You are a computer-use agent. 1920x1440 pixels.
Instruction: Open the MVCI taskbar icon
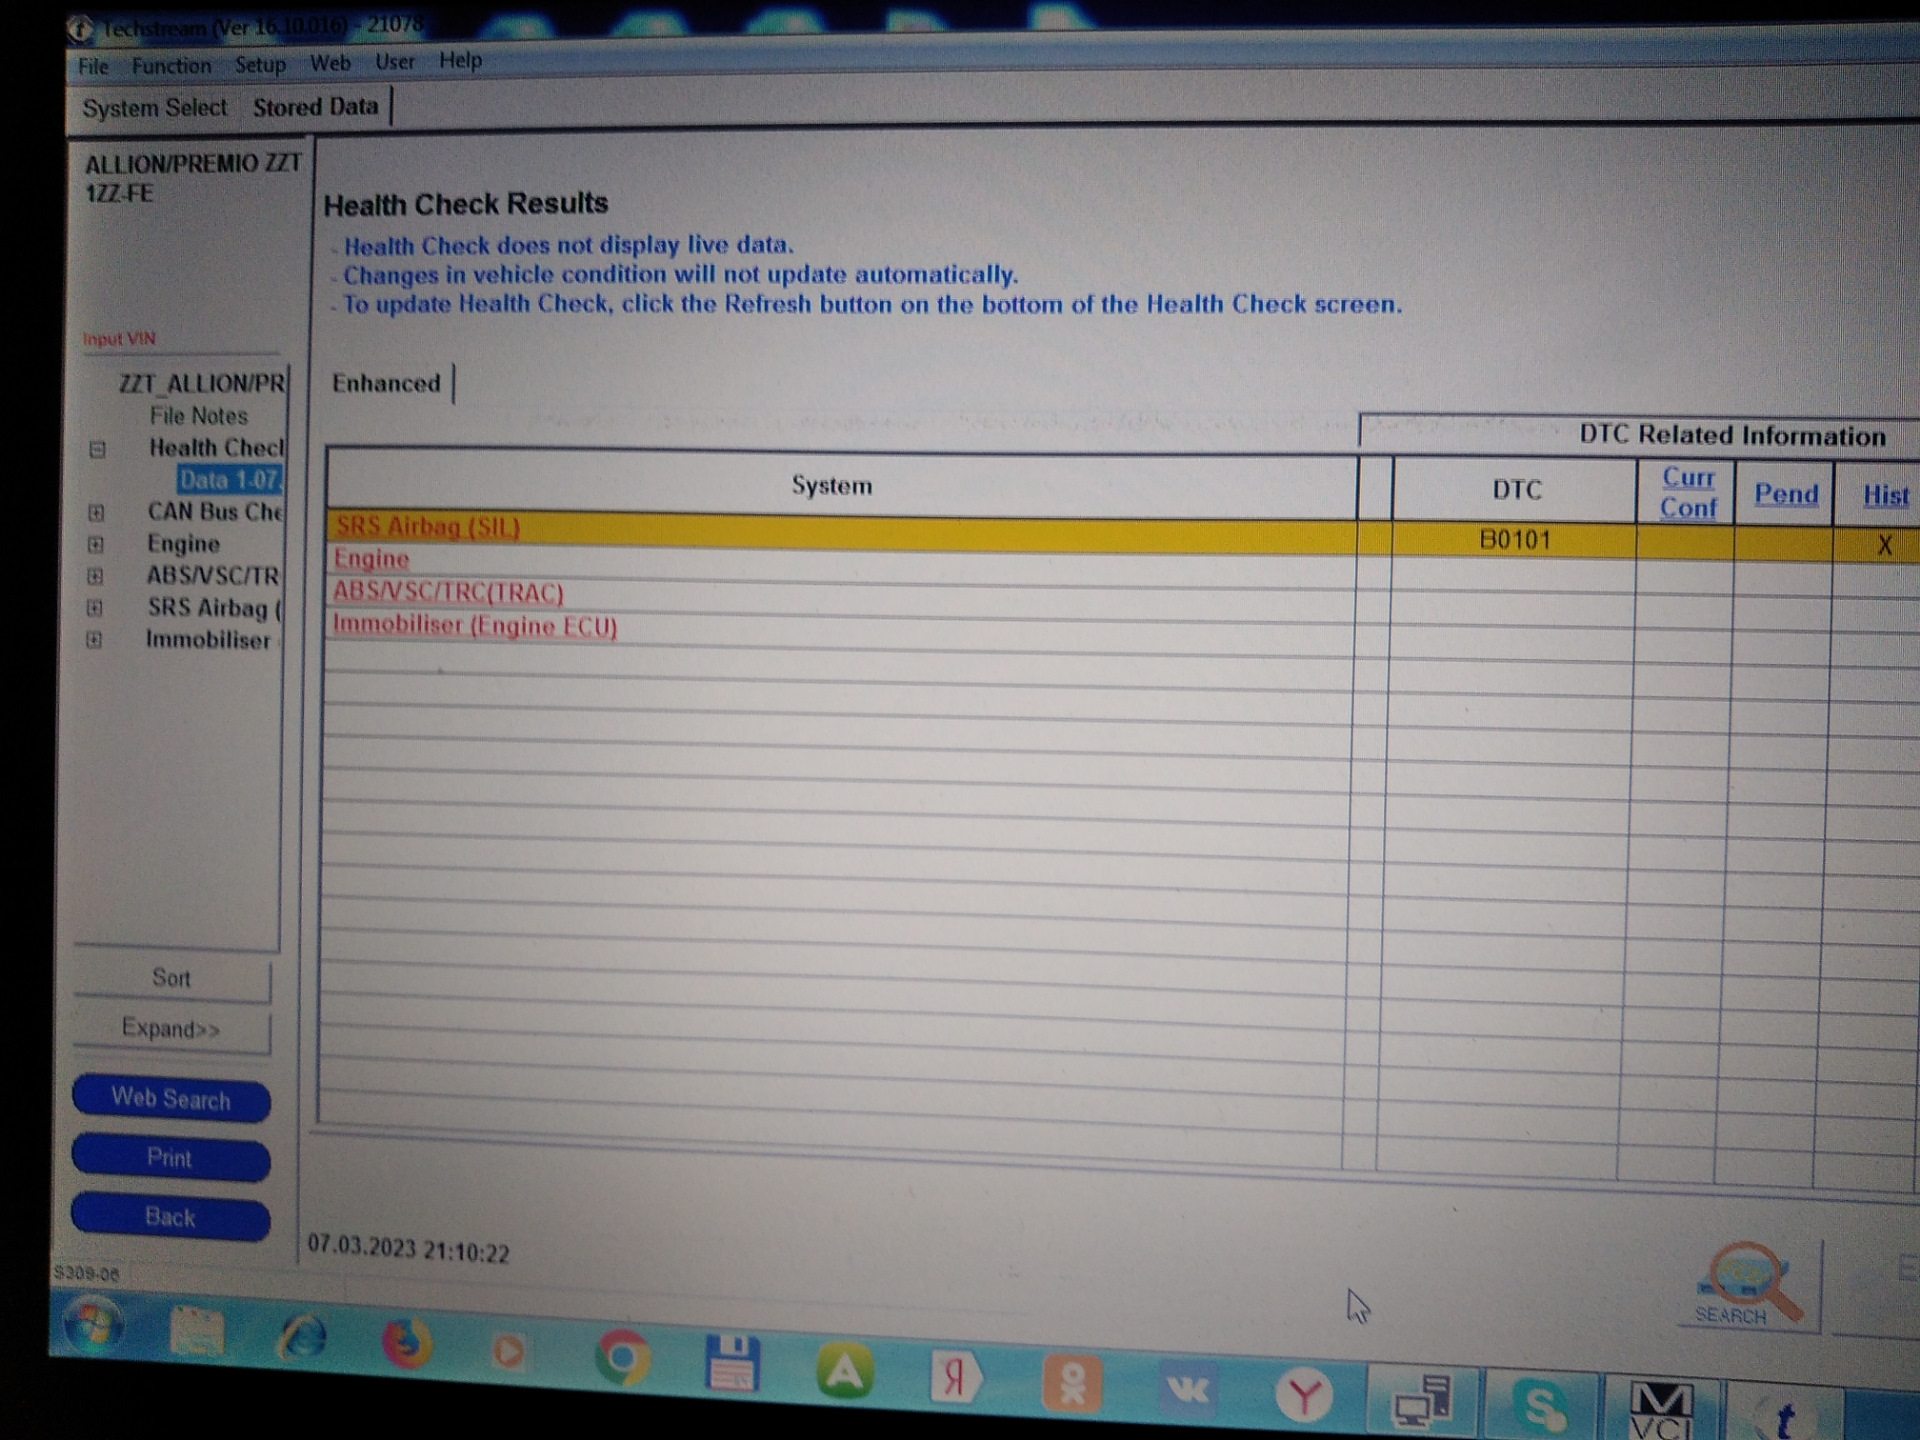[1661, 1410]
